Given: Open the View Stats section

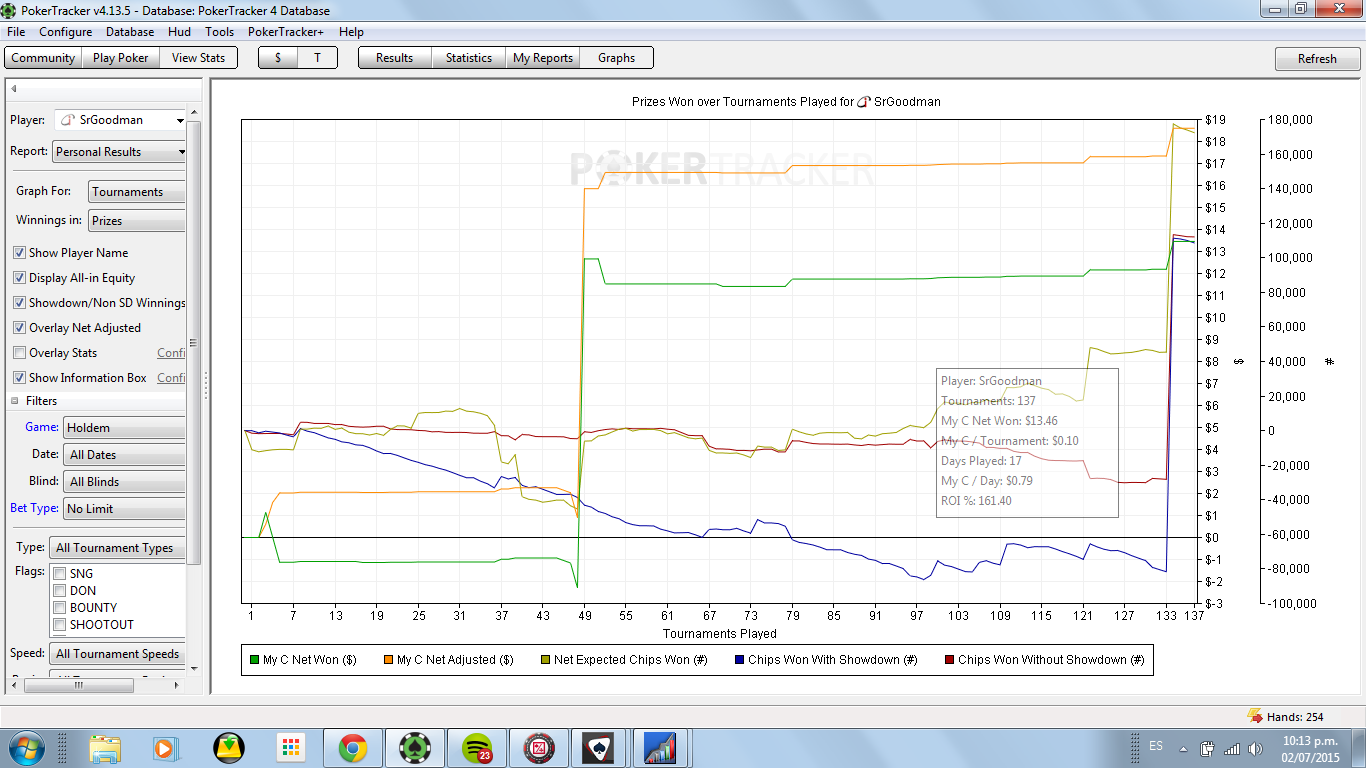Looking at the screenshot, I should pyautogui.click(x=199, y=58).
